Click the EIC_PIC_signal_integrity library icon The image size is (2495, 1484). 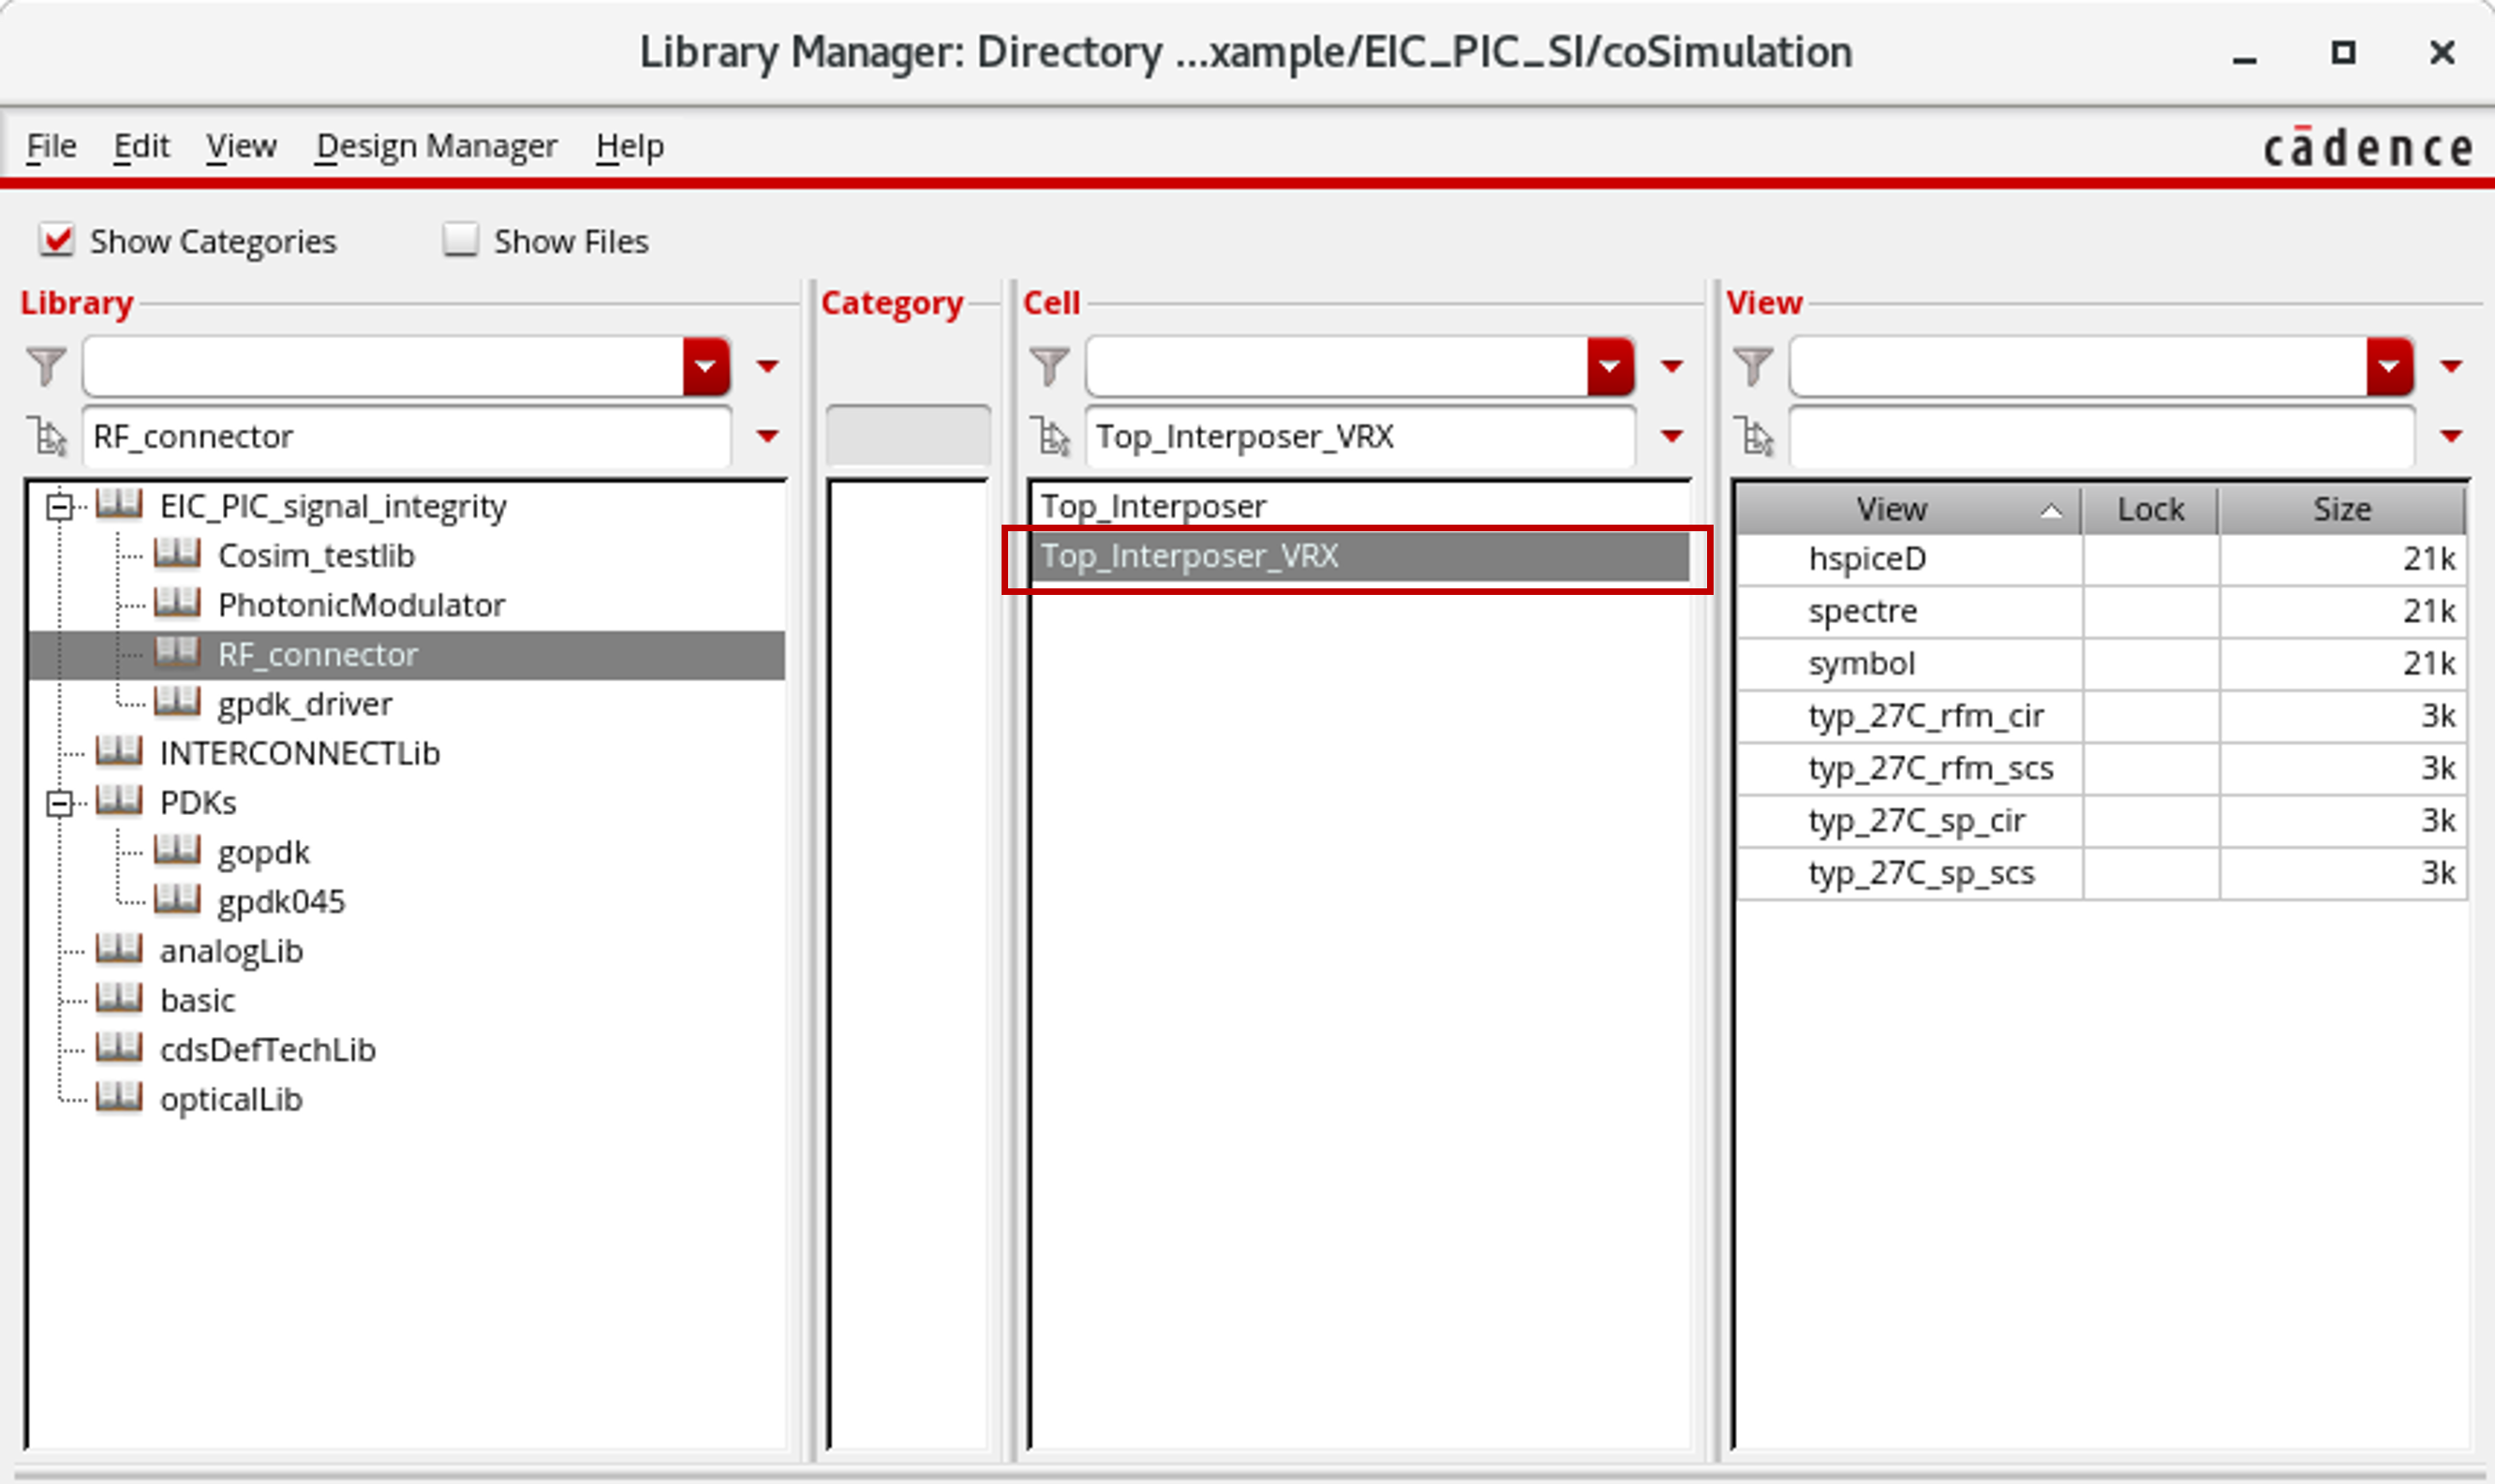pos(119,504)
